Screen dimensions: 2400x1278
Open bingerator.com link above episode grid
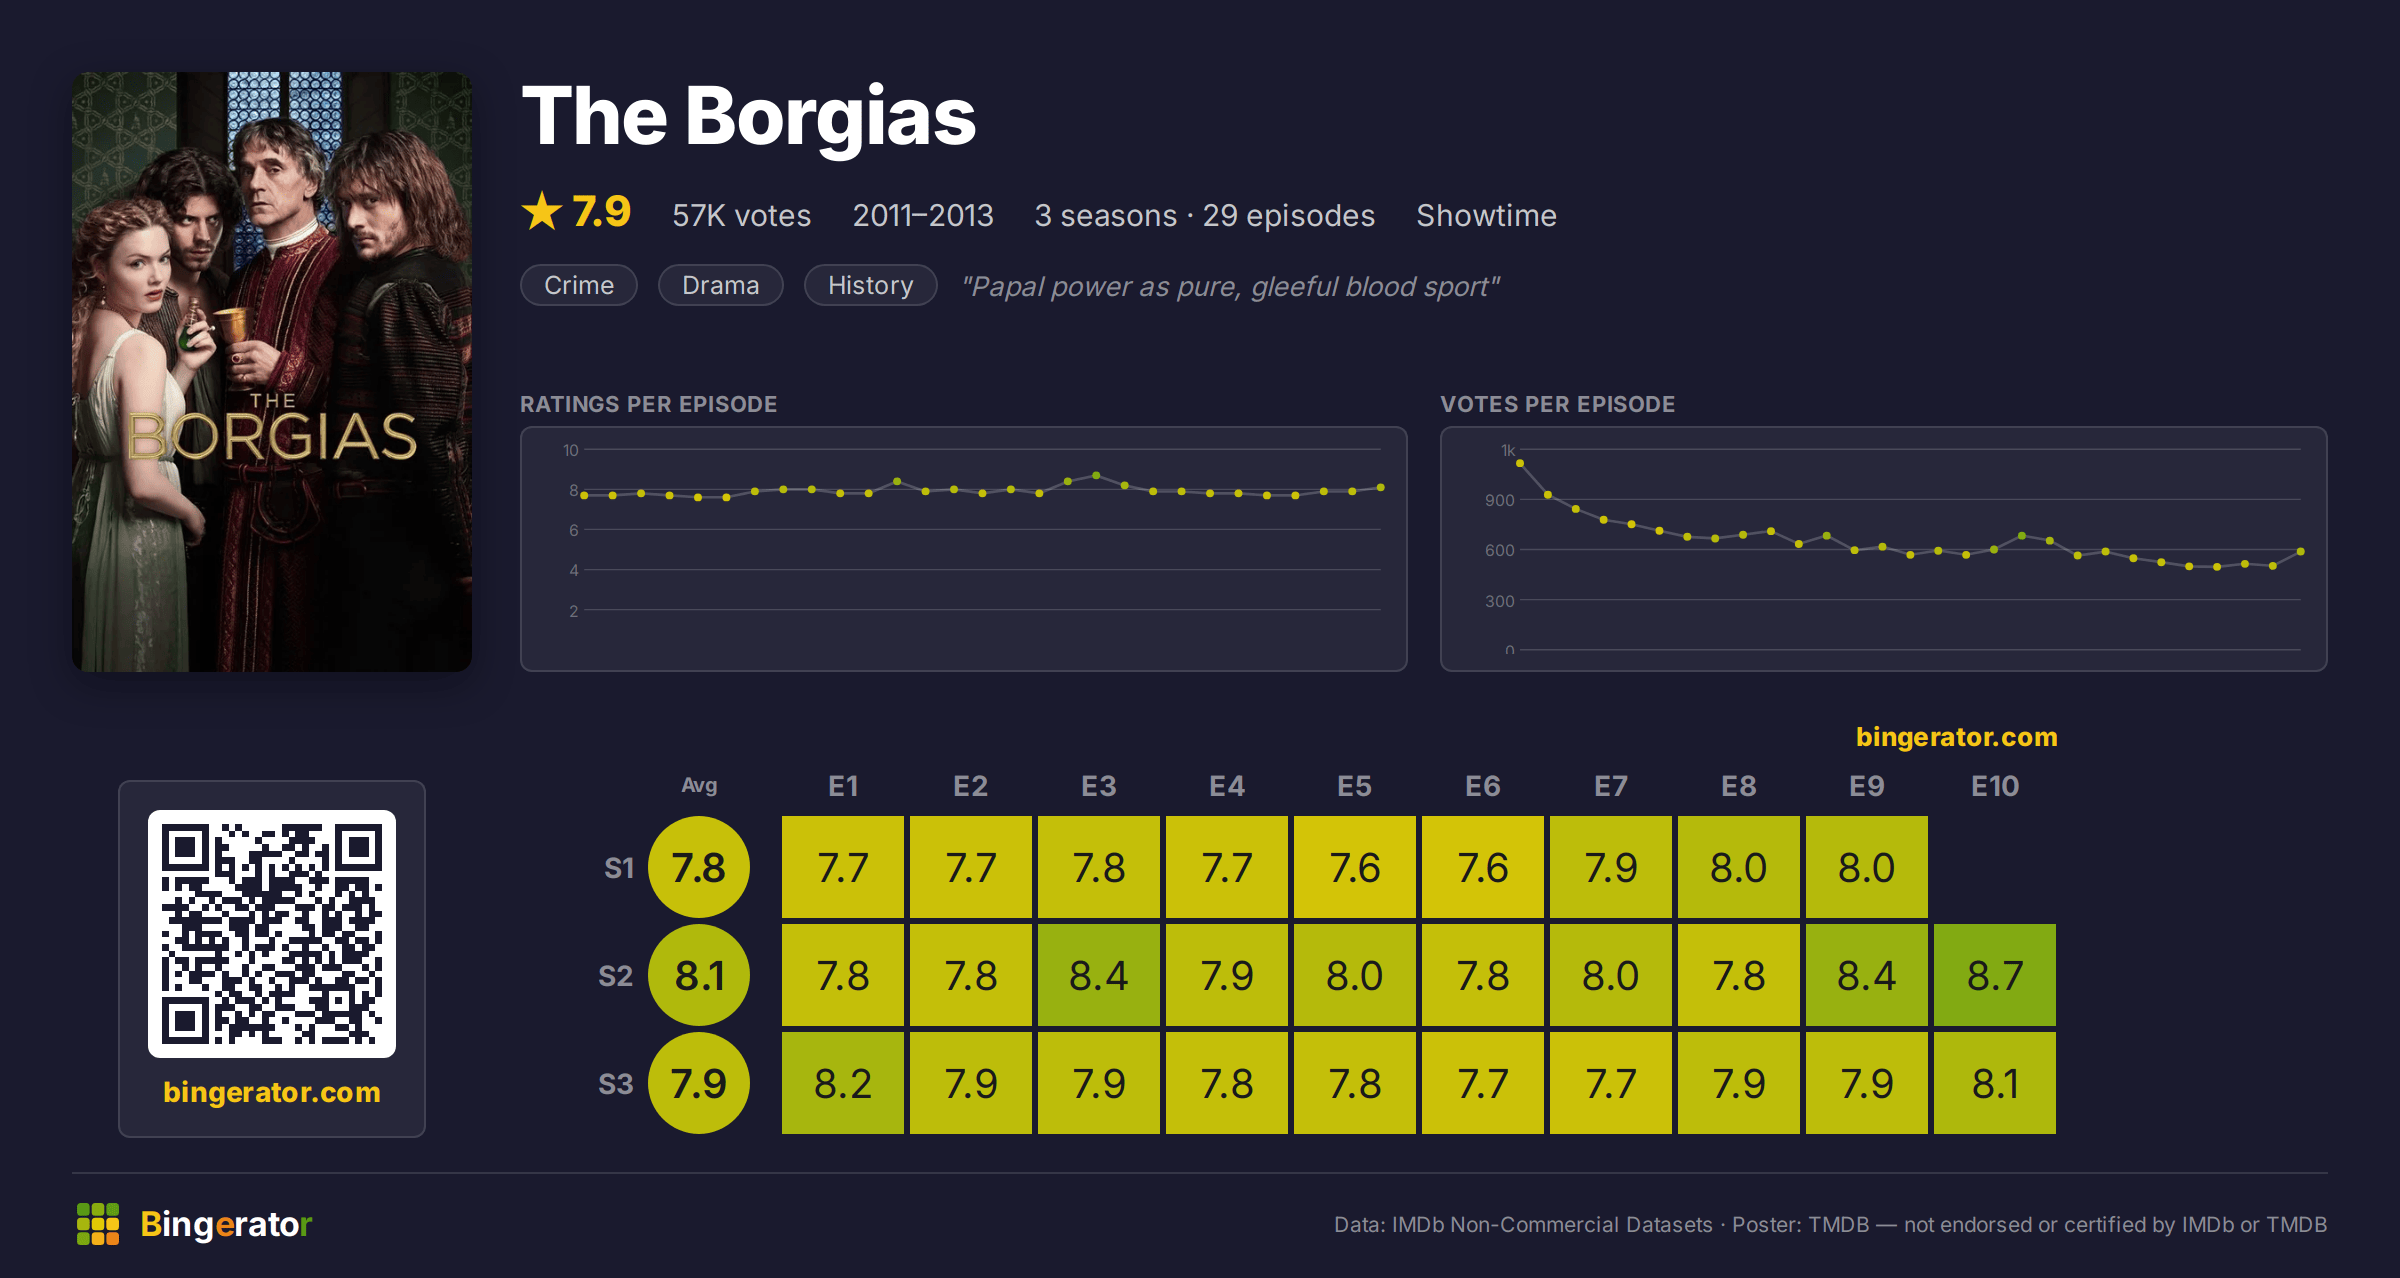1956,737
